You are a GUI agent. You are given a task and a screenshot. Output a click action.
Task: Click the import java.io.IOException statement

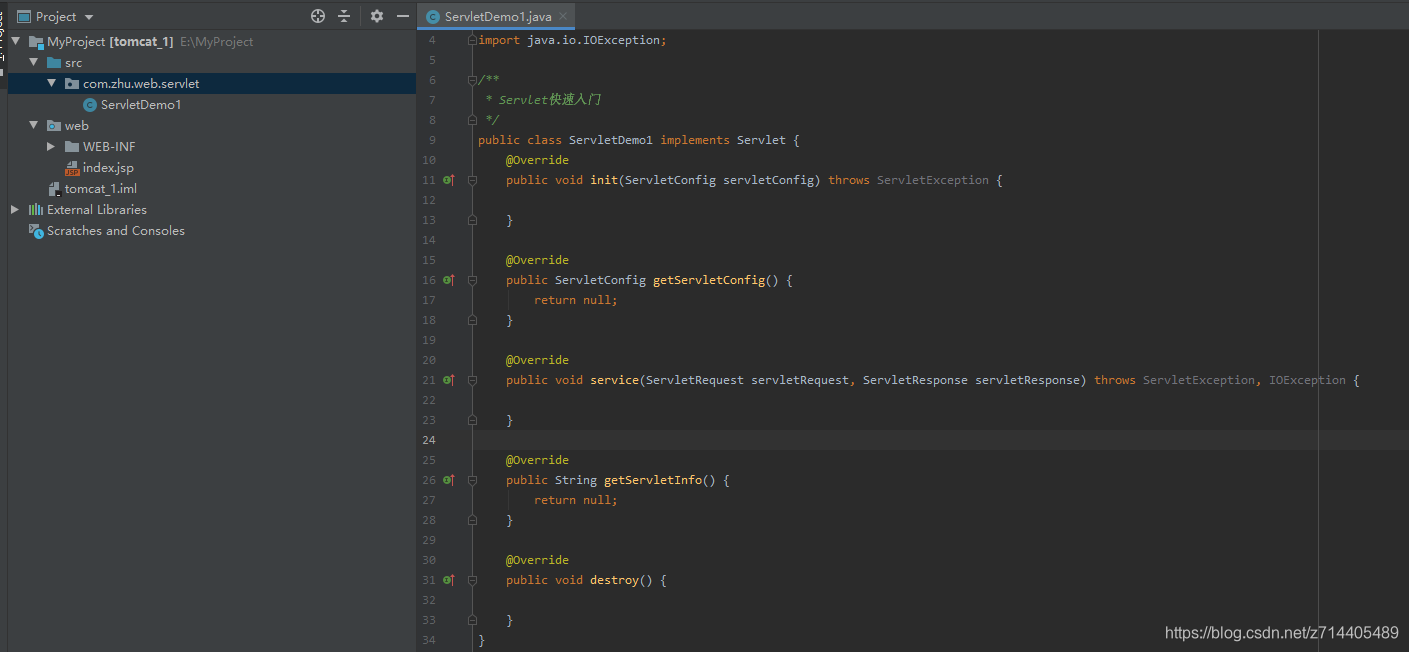(572, 40)
